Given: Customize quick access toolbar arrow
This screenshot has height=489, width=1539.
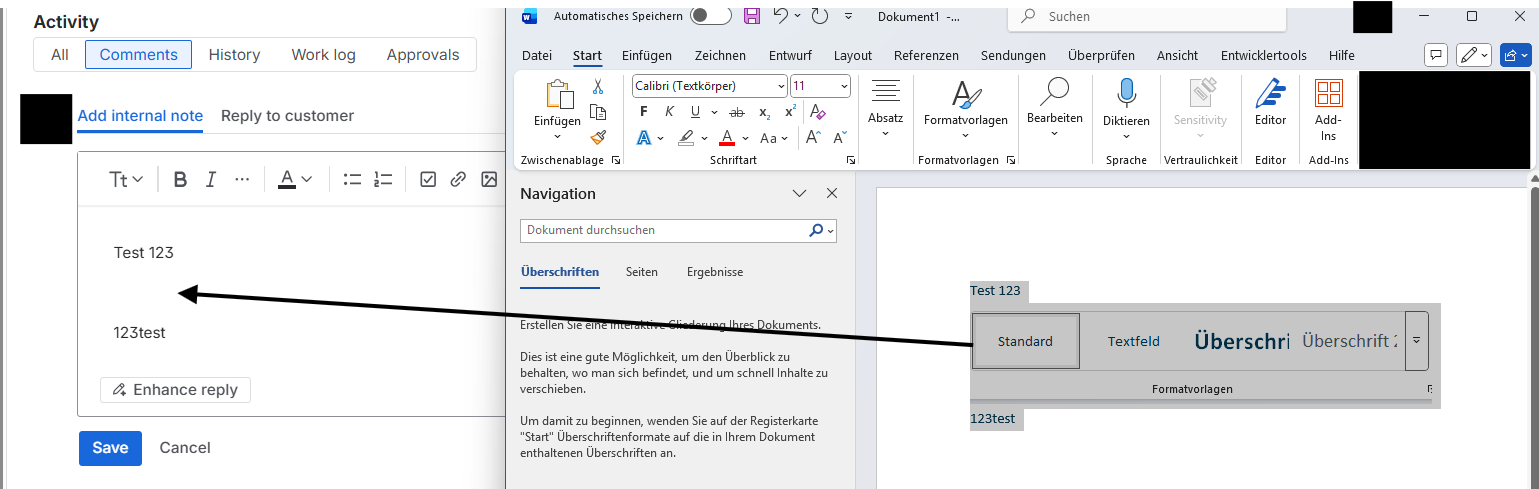Looking at the screenshot, I should point(848,16).
